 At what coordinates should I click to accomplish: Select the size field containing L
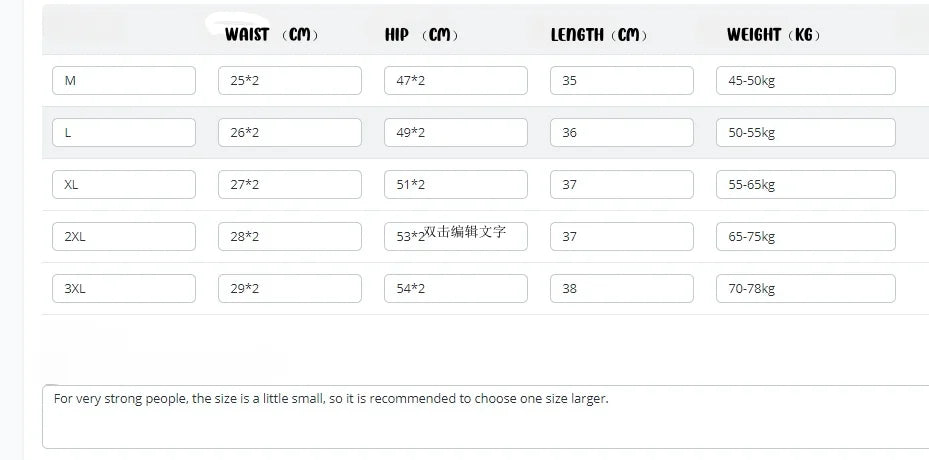click(x=124, y=133)
